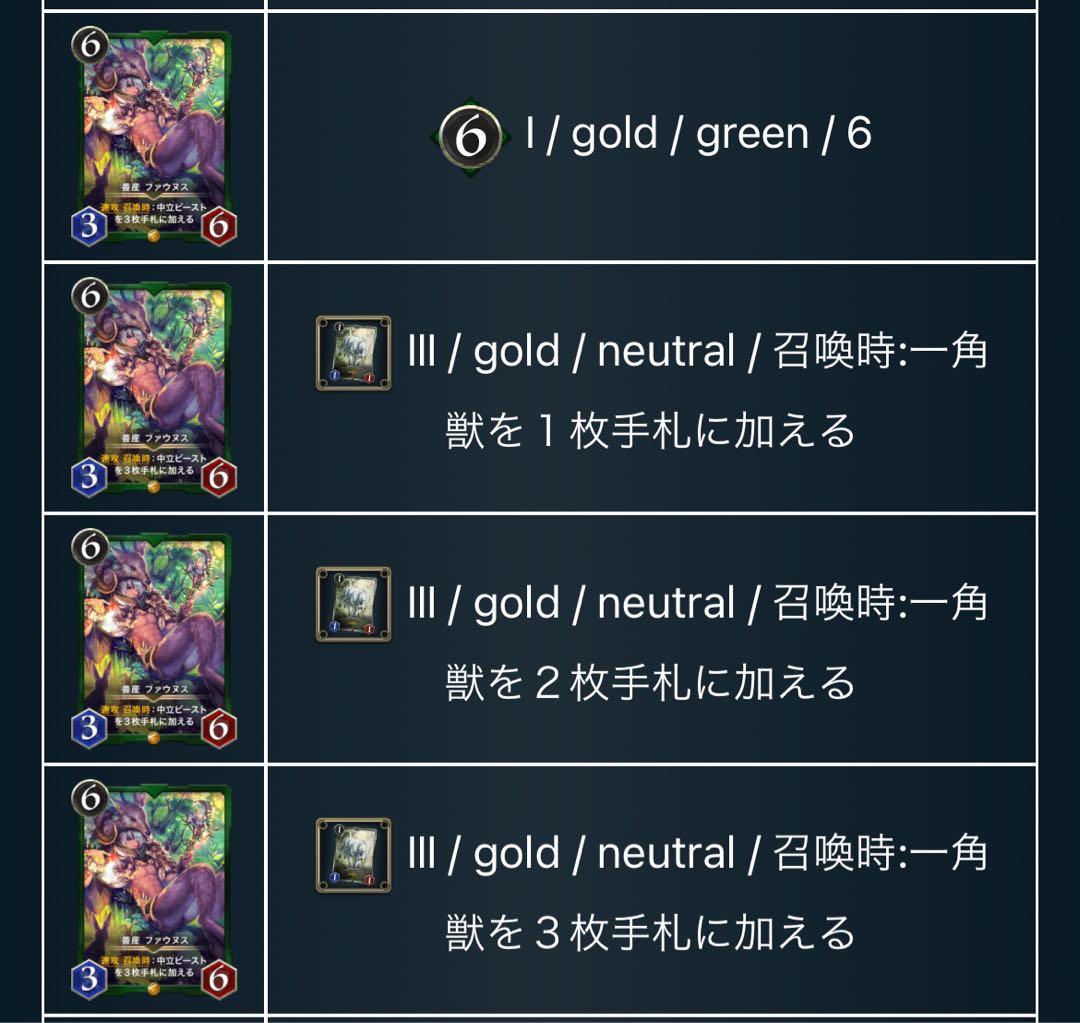This screenshot has height=1023, width=1080.
Task: Select the text "獣を 3 枚手札に加える"
Action: click(650, 933)
